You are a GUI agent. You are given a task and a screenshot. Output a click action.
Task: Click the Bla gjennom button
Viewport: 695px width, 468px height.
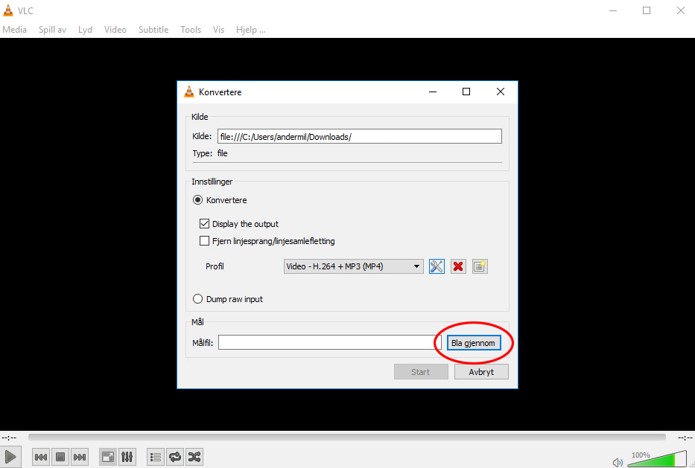click(473, 343)
